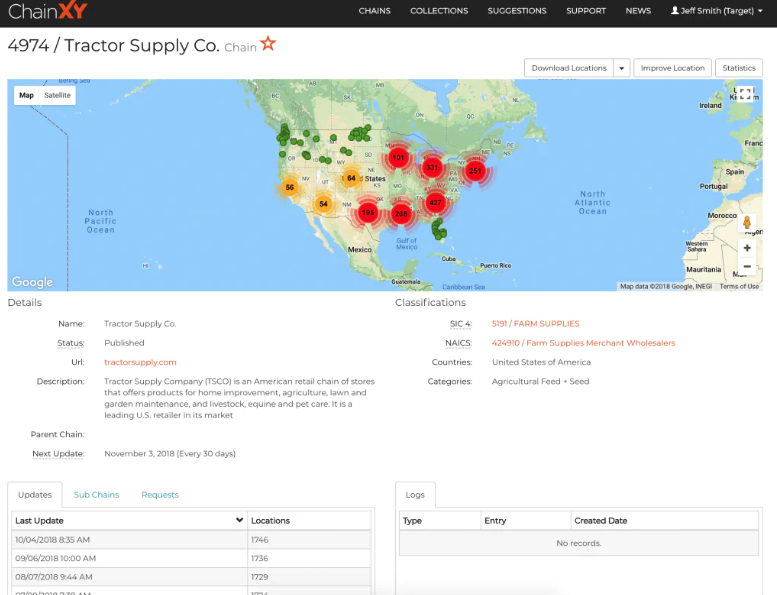Open the NEWS menu item
The height and width of the screenshot is (595, 777).
click(x=638, y=11)
